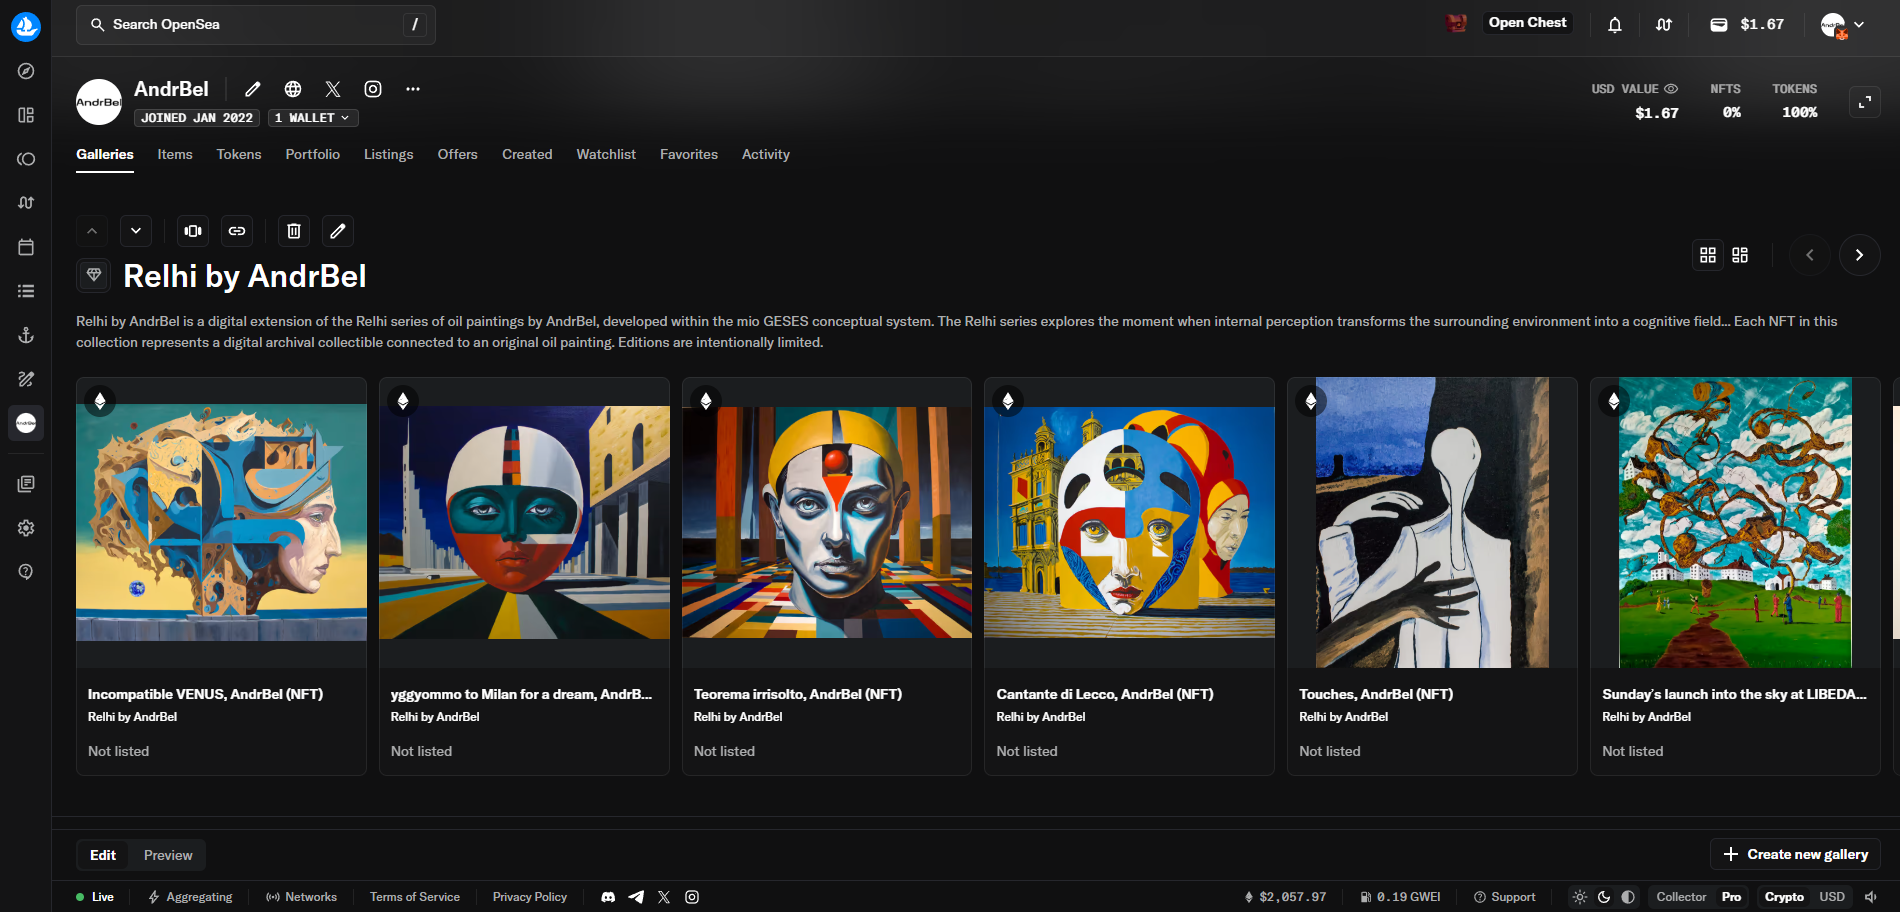Expand the 1 Wallet dropdown
This screenshot has height=912, width=1900.
tap(313, 118)
